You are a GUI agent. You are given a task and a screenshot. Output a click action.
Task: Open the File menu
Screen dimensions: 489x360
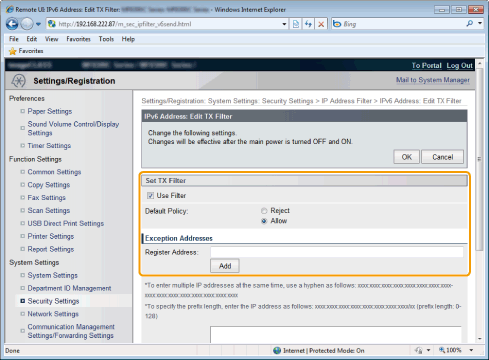[x=14, y=39]
